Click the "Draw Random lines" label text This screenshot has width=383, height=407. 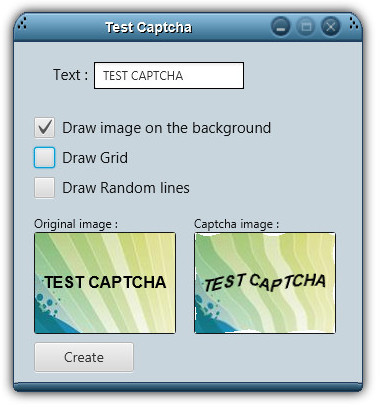(x=126, y=188)
